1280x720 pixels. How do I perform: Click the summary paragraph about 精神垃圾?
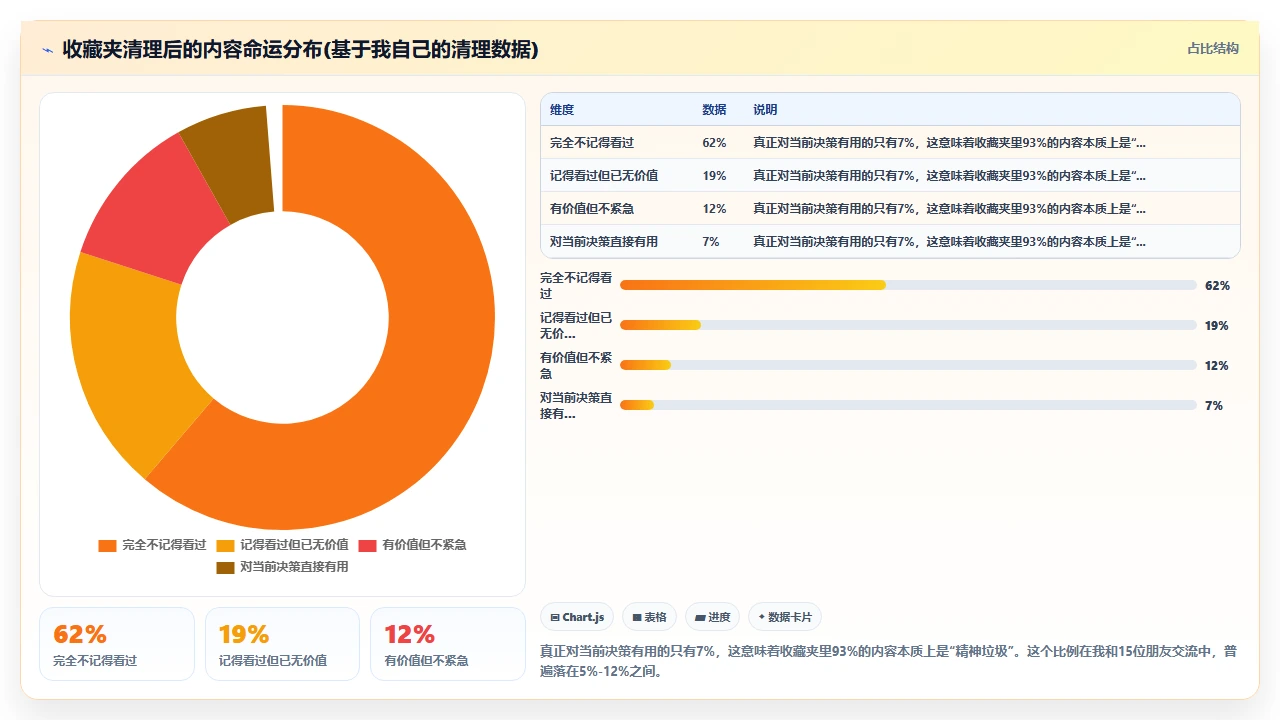click(x=889, y=661)
